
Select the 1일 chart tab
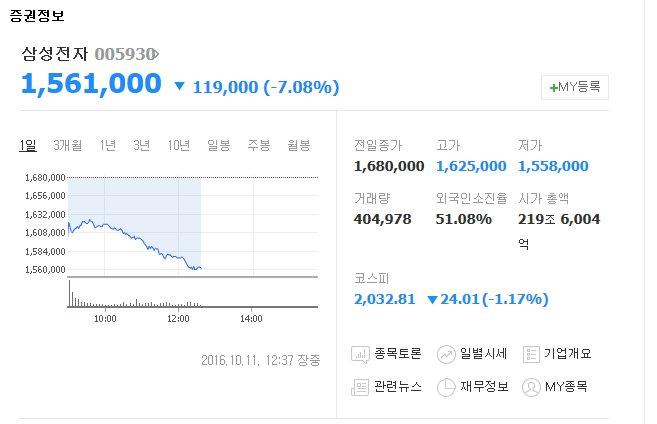pyautogui.click(x=28, y=146)
